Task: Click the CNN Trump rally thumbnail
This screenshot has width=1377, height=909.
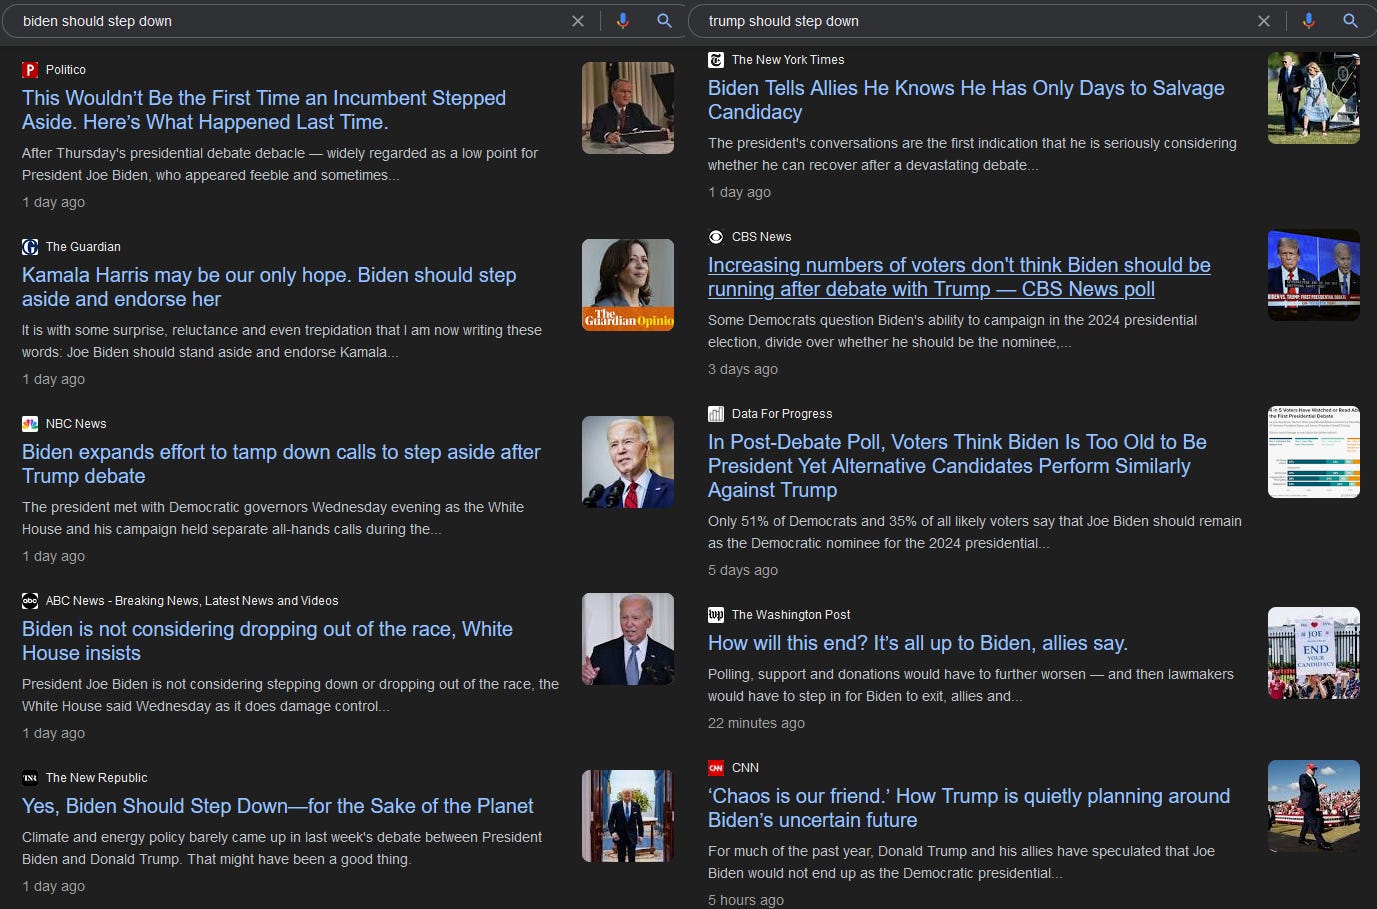Action: tap(1314, 806)
